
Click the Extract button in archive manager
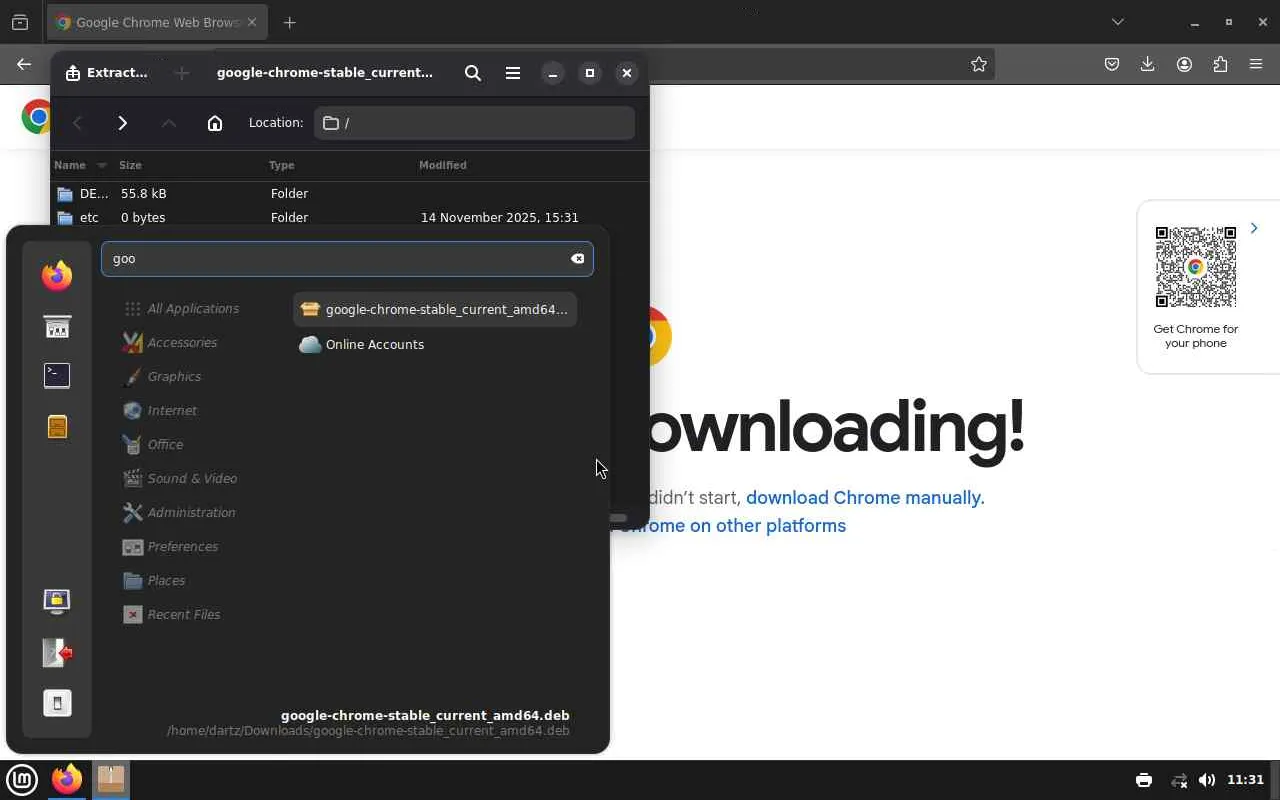pyautogui.click(x=107, y=73)
